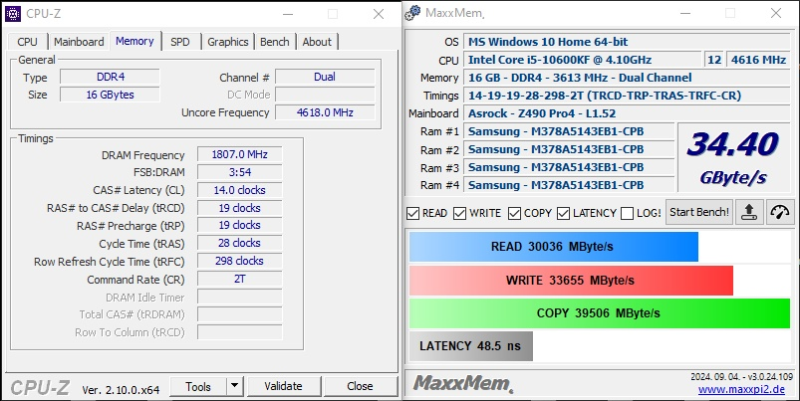Viewport: 800px width, 401px height.
Task: Click the red WRITE 33655 MByte/s bar
Action: [571, 280]
